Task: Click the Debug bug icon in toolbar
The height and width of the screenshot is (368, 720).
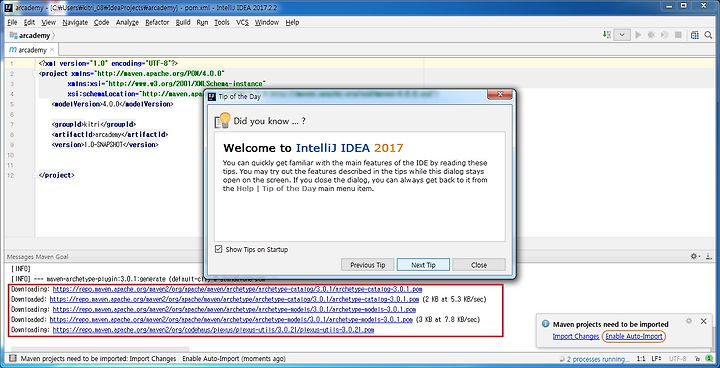Action: point(651,35)
